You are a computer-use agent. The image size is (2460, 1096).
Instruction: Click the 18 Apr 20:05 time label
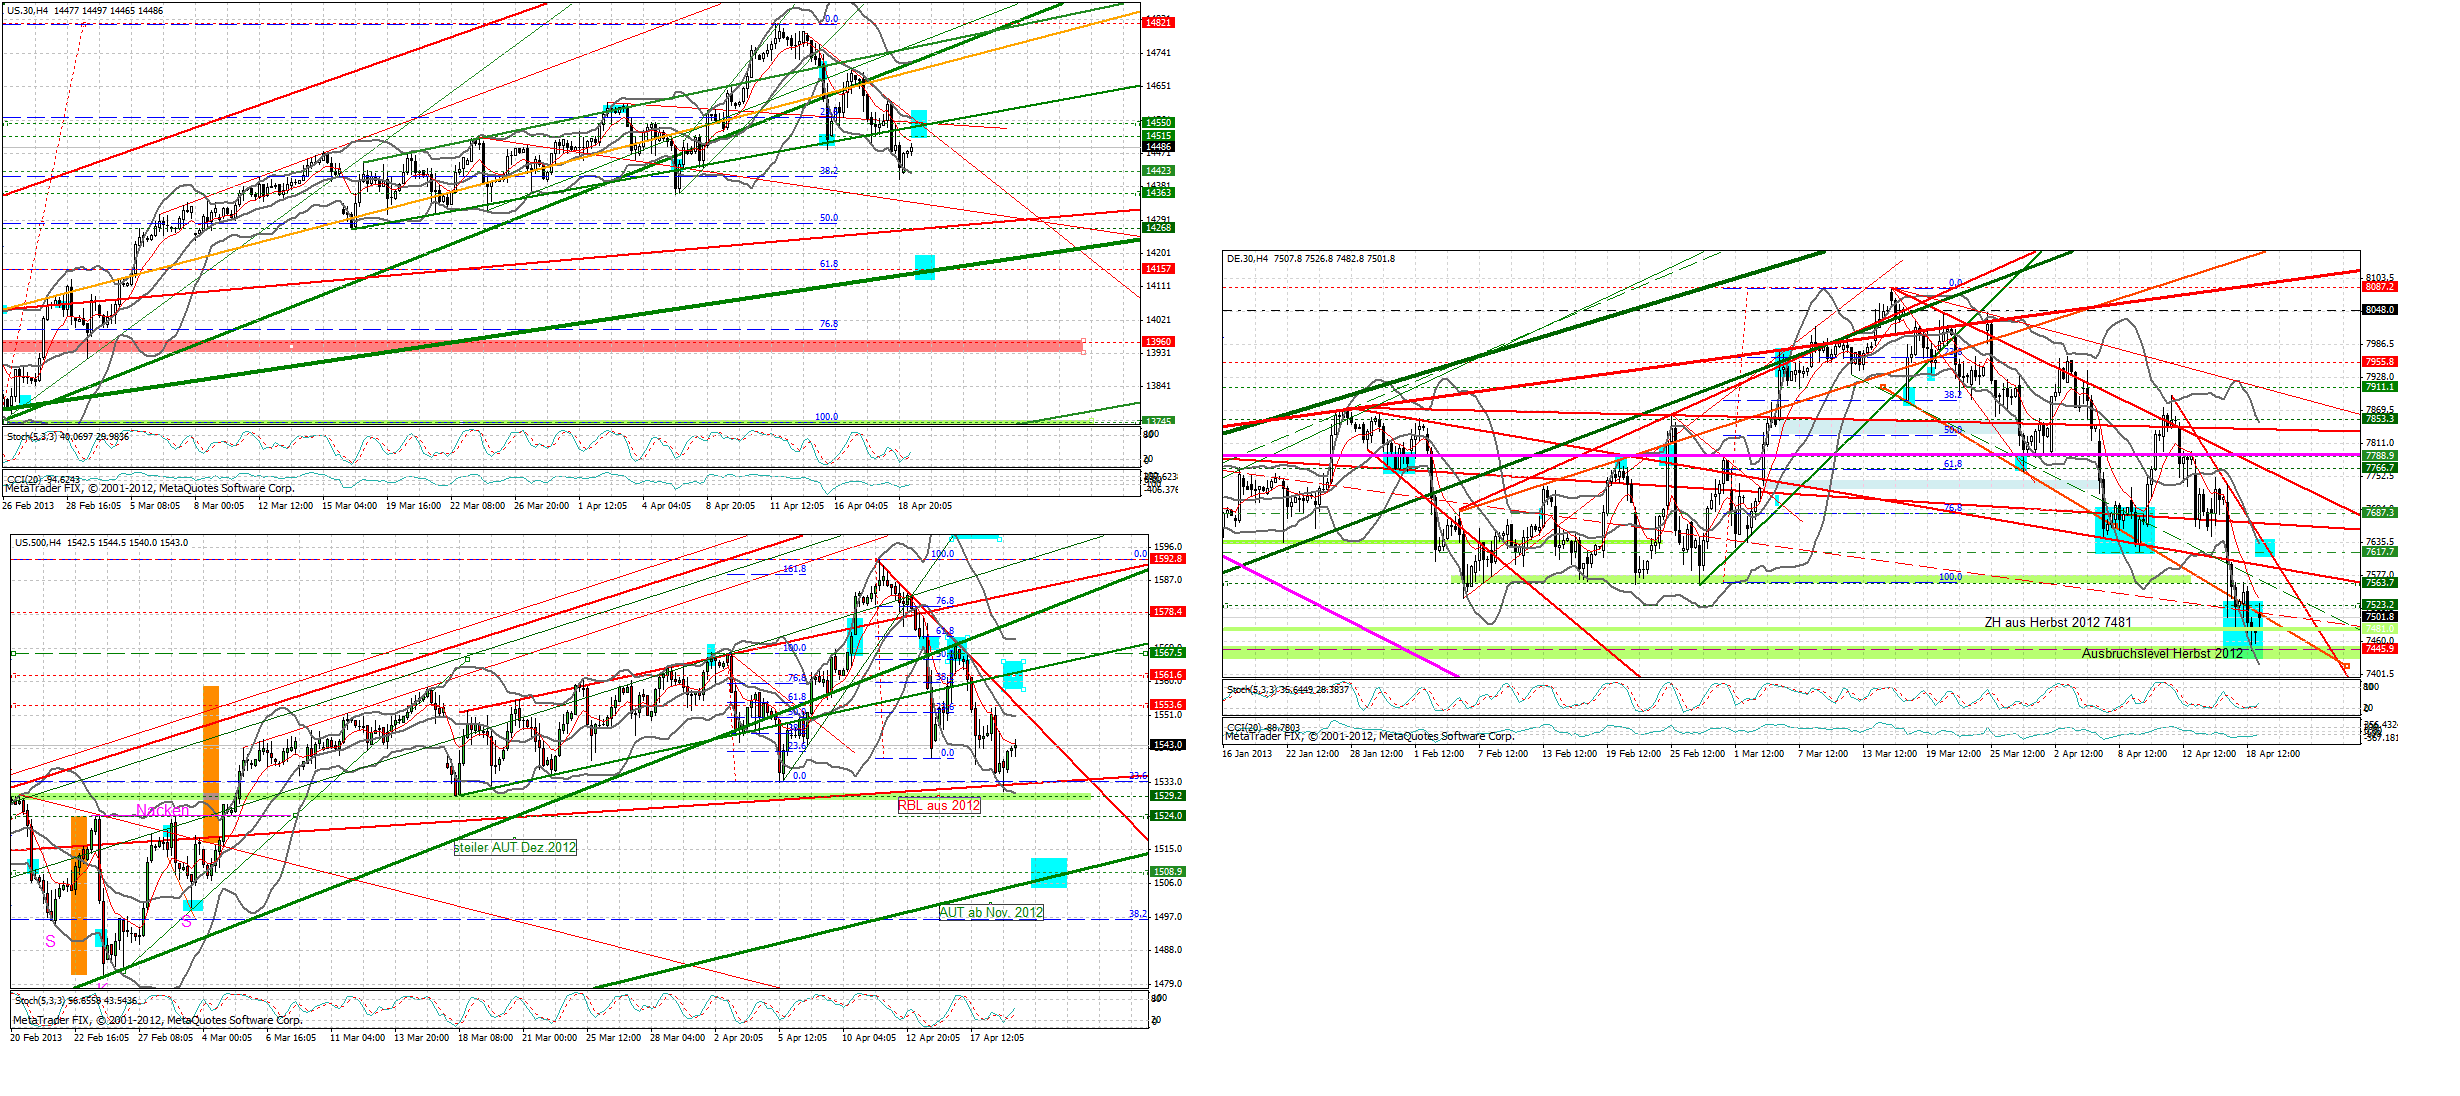(x=924, y=506)
